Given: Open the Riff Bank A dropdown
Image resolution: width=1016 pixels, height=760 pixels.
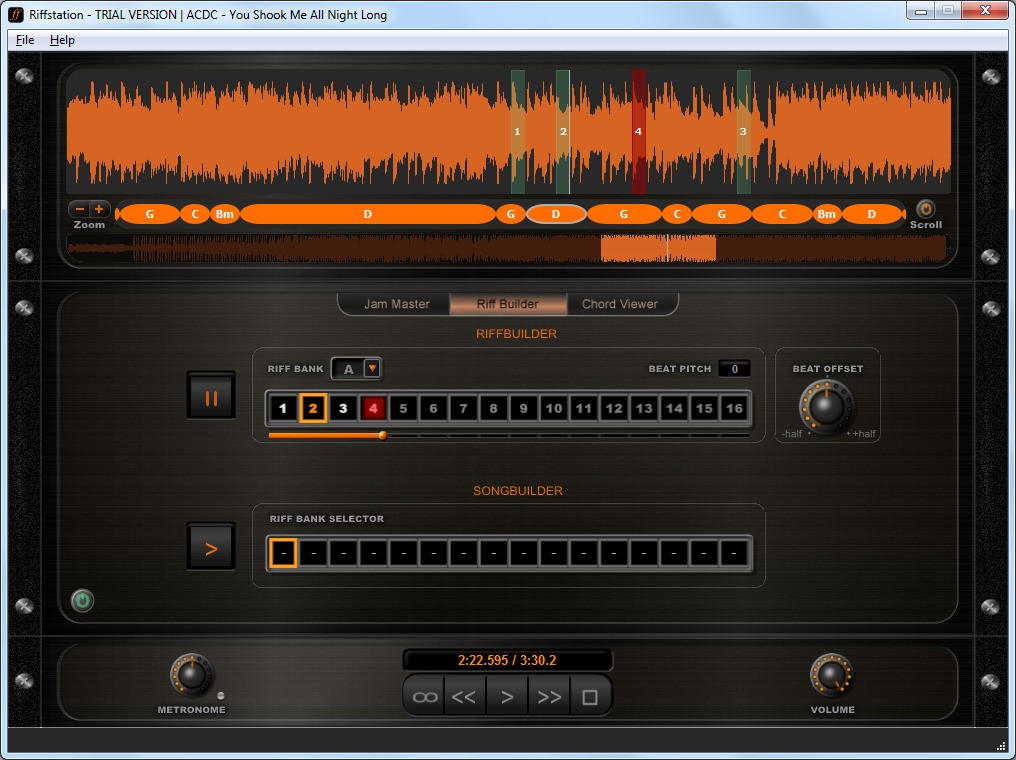Looking at the screenshot, I should (372, 368).
